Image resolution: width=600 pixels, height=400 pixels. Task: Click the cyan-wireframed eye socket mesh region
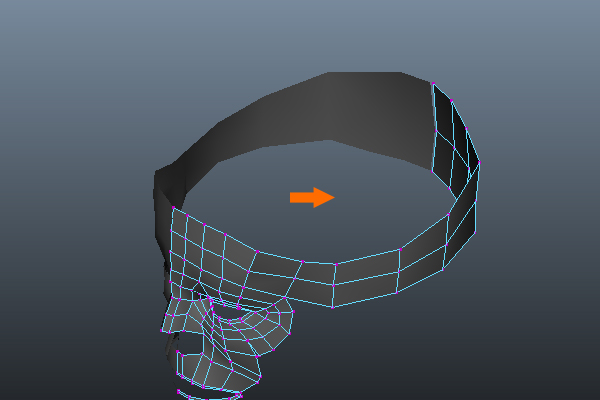[249, 325]
